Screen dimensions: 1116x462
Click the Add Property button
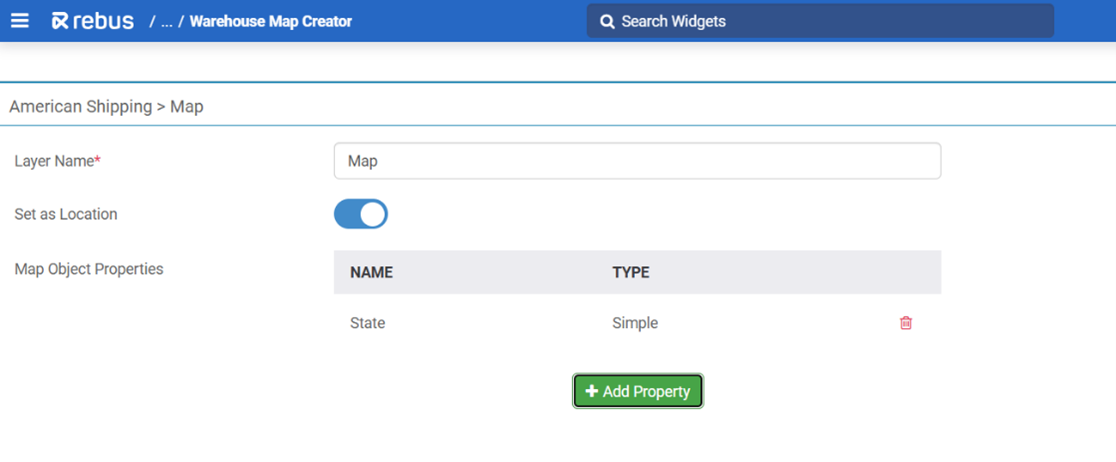(x=638, y=391)
